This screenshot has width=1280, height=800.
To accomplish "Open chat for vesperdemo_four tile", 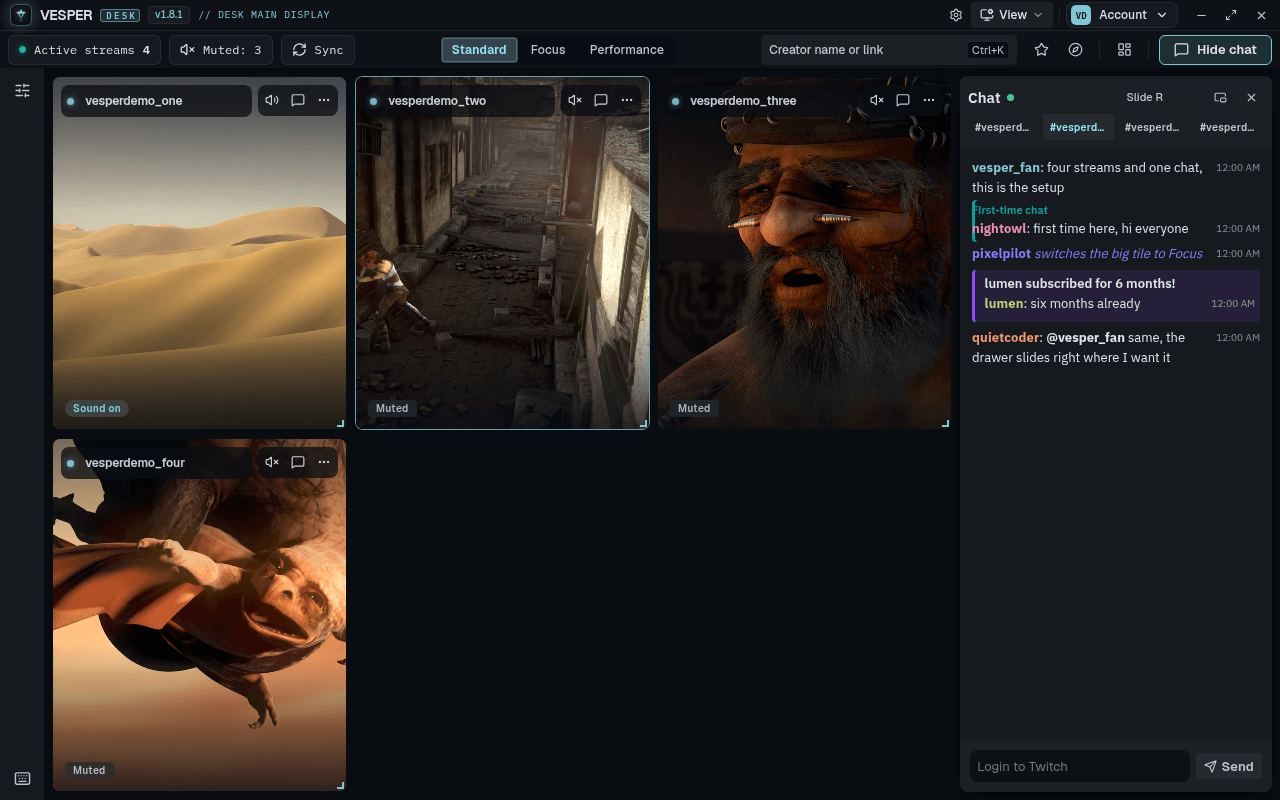I will pyautogui.click(x=298, y=462).
